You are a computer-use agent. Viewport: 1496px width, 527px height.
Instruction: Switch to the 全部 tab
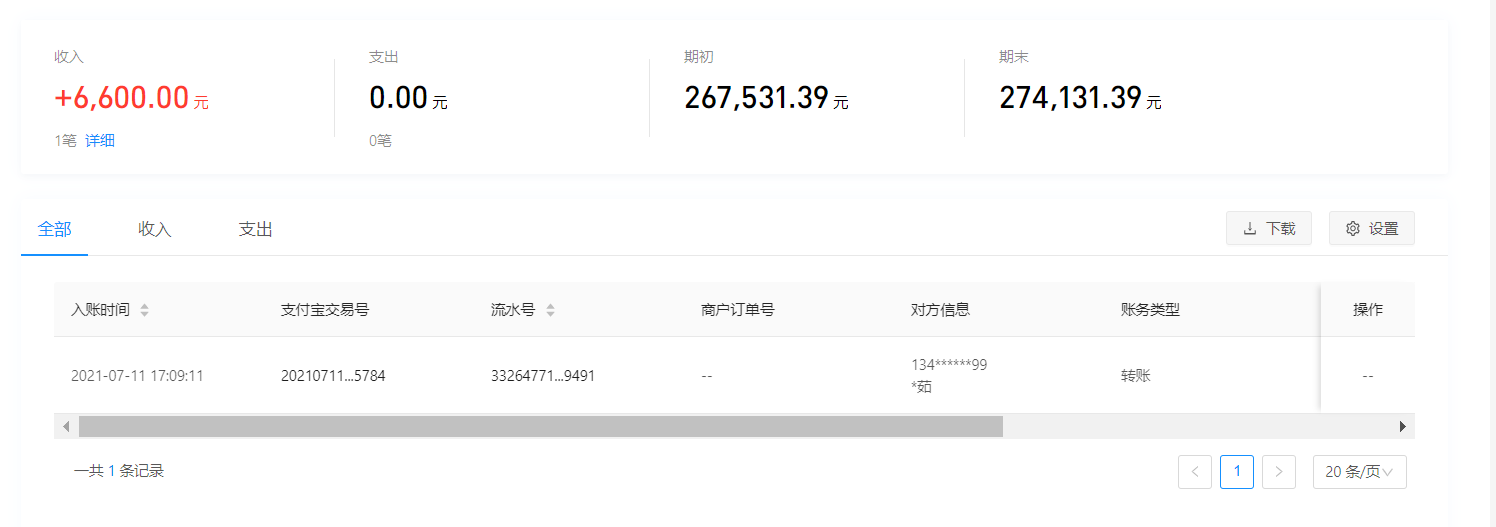pos(54,229)
